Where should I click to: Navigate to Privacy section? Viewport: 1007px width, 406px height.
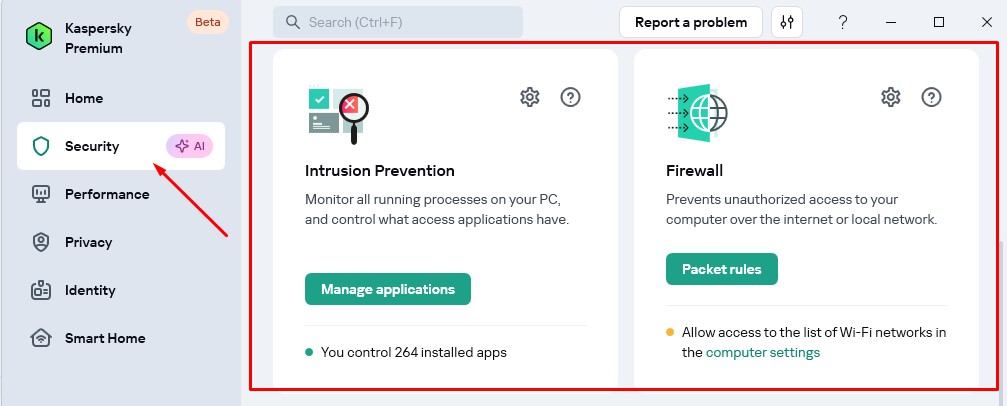pos(88,242)
